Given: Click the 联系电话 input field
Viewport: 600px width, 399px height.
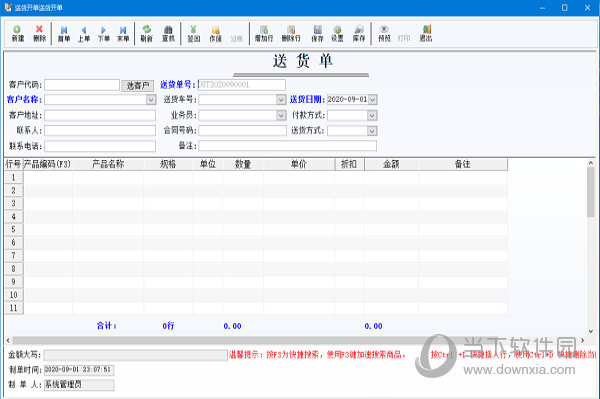Looking at the screenshot, I should [x=100, y=146].
